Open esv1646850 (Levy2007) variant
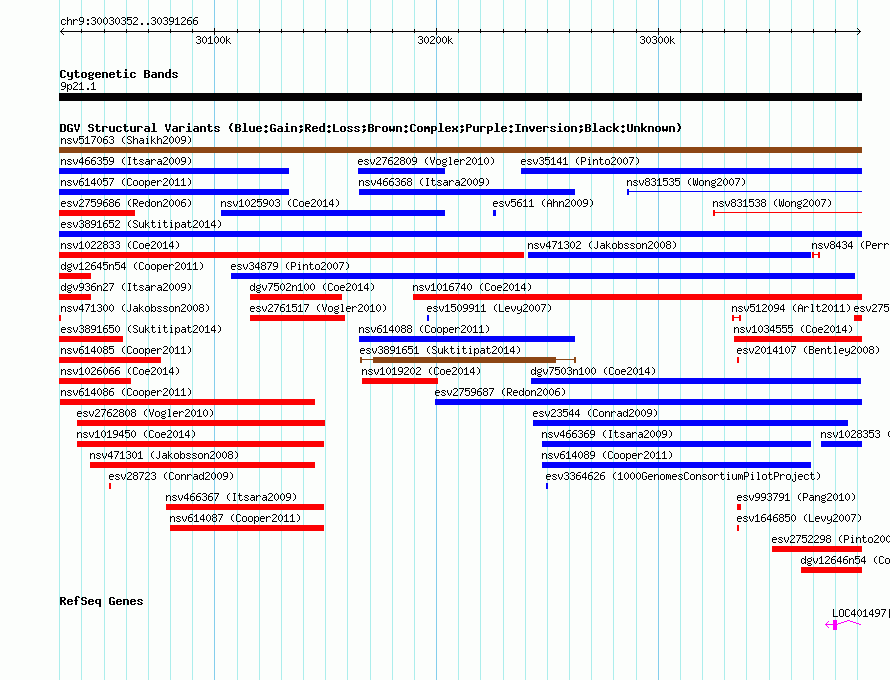890x680 pixels. pyautogui.click(x=799, y=518)
